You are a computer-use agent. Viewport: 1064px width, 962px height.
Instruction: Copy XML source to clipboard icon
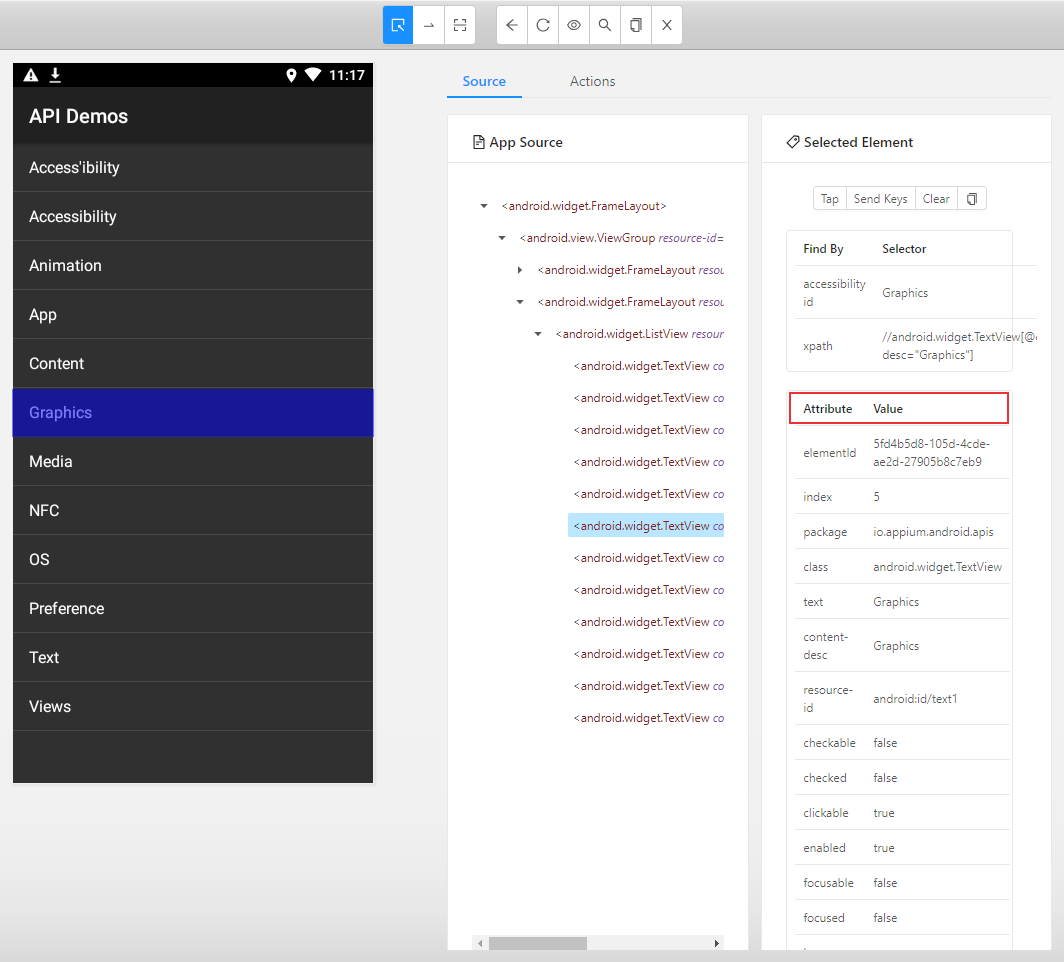[x=636, y=25]
